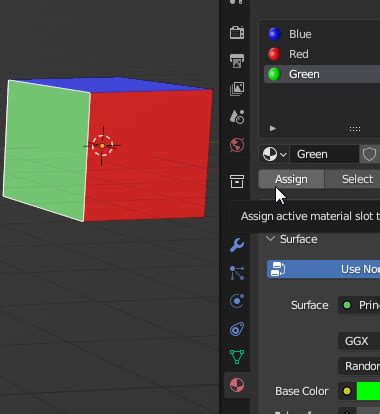Open the Output properties tab
This screenshot has height=414, width=380.
[237, 60]
